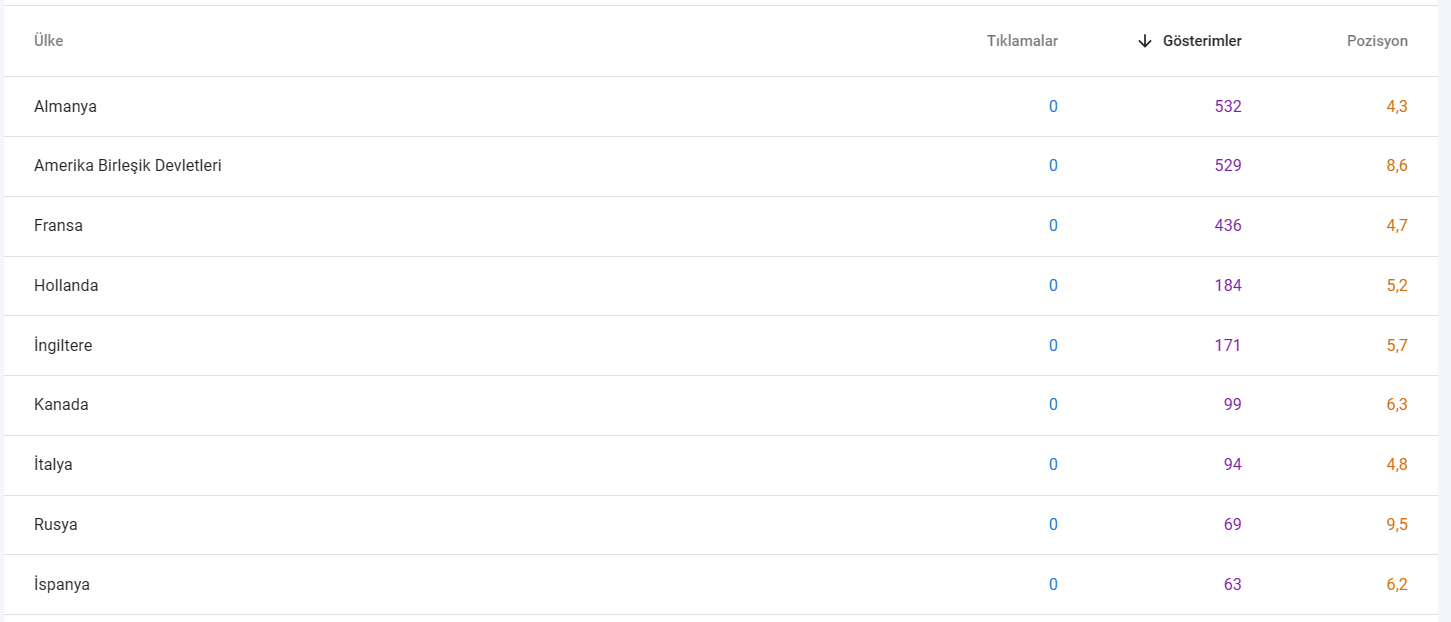Click position value 8,6
The image size is (1451, 622).
[1397, 166]
